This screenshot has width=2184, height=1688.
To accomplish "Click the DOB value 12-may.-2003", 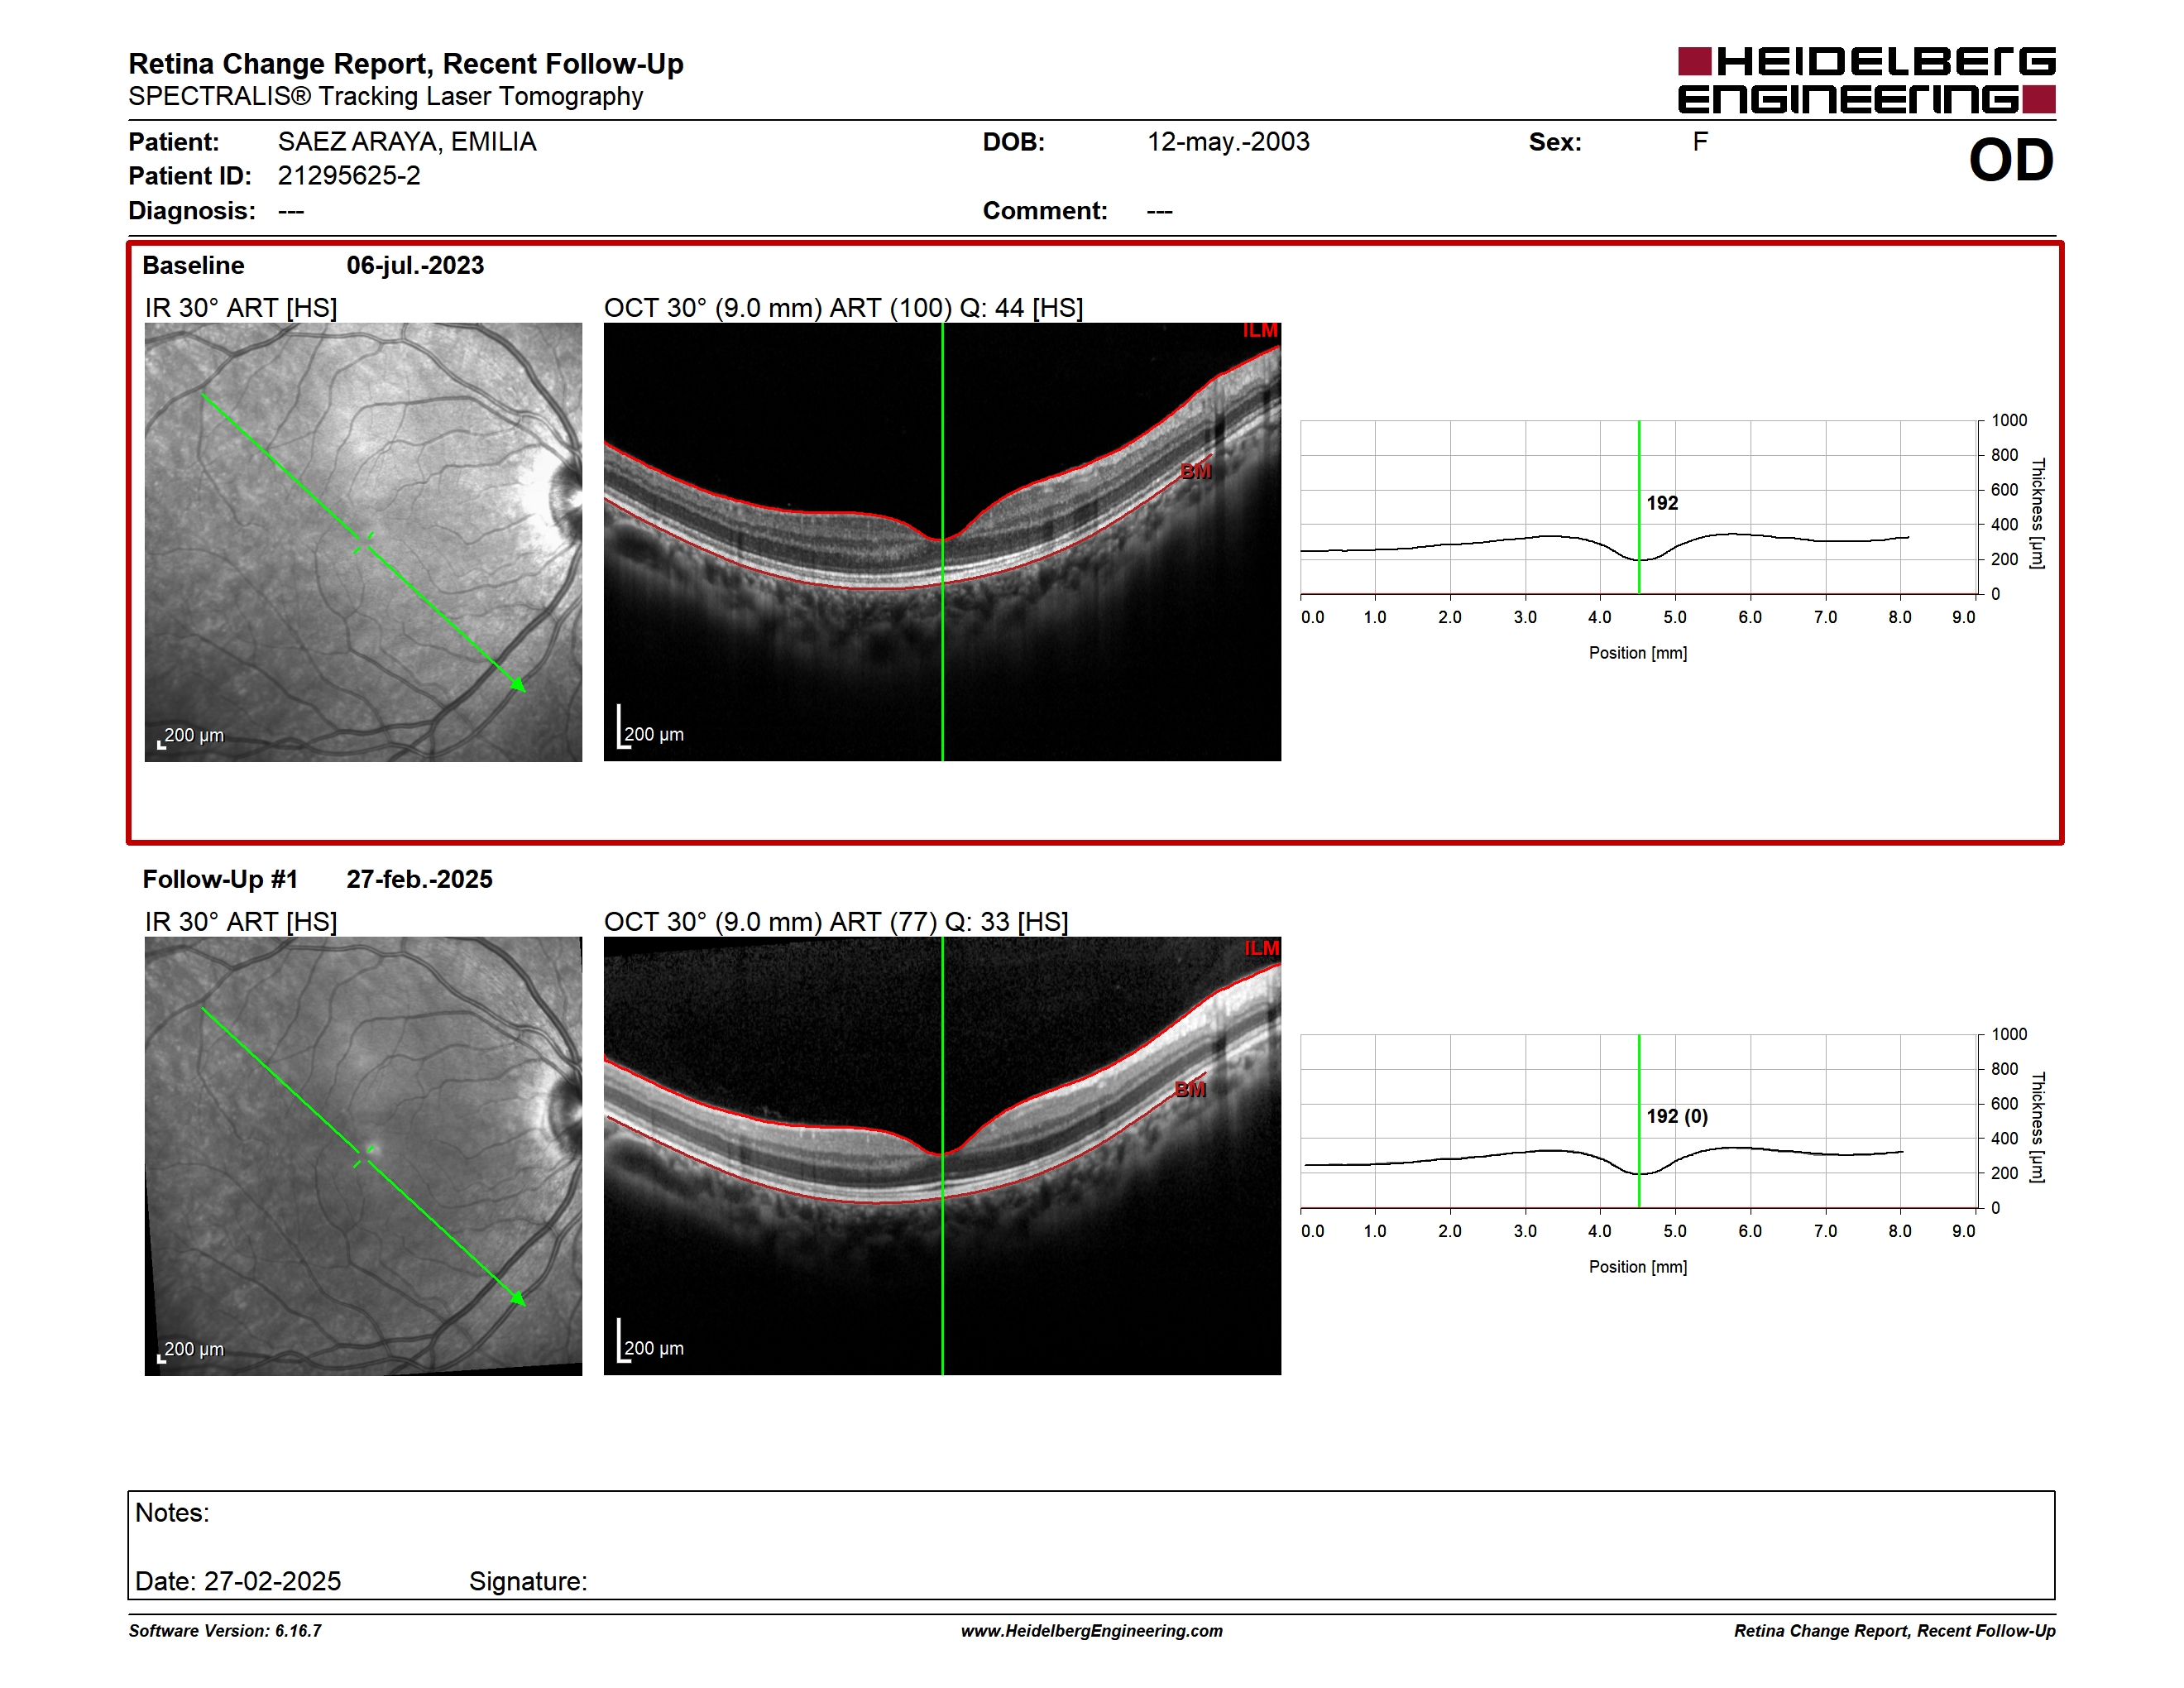I will point(1228,142).
